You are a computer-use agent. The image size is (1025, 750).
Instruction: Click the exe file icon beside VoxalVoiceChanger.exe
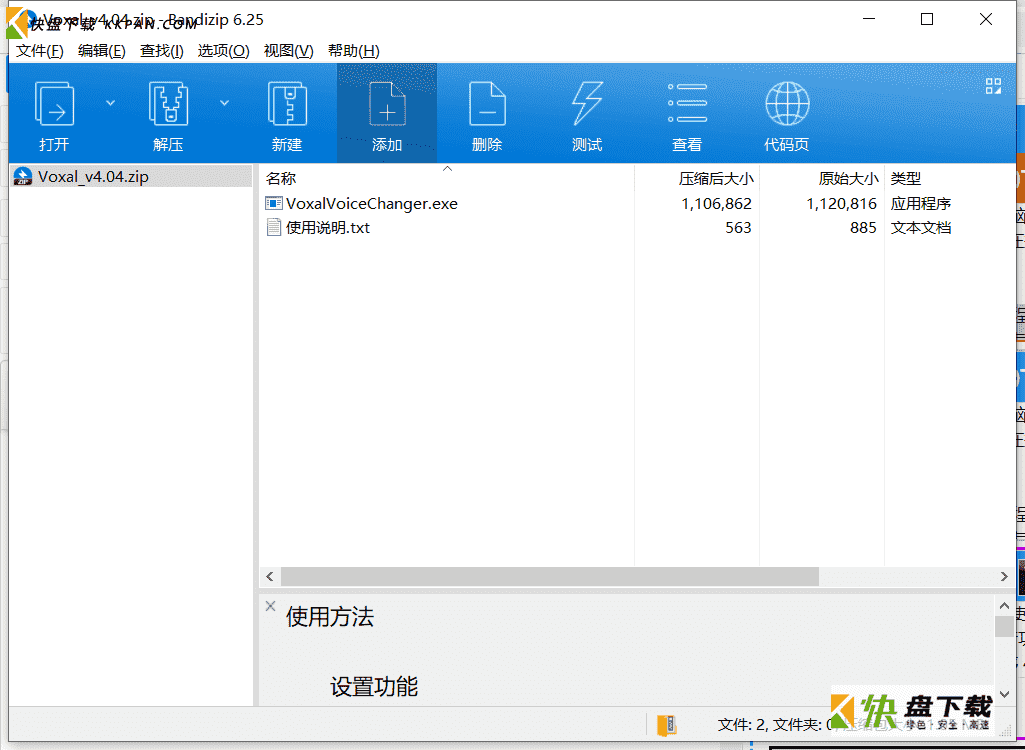point(273,203)
